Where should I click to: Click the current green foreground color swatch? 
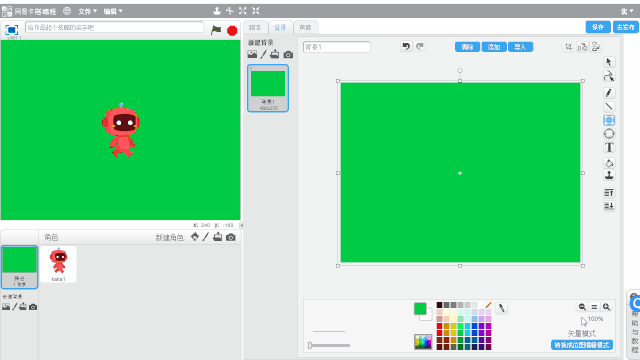(420, 309)
